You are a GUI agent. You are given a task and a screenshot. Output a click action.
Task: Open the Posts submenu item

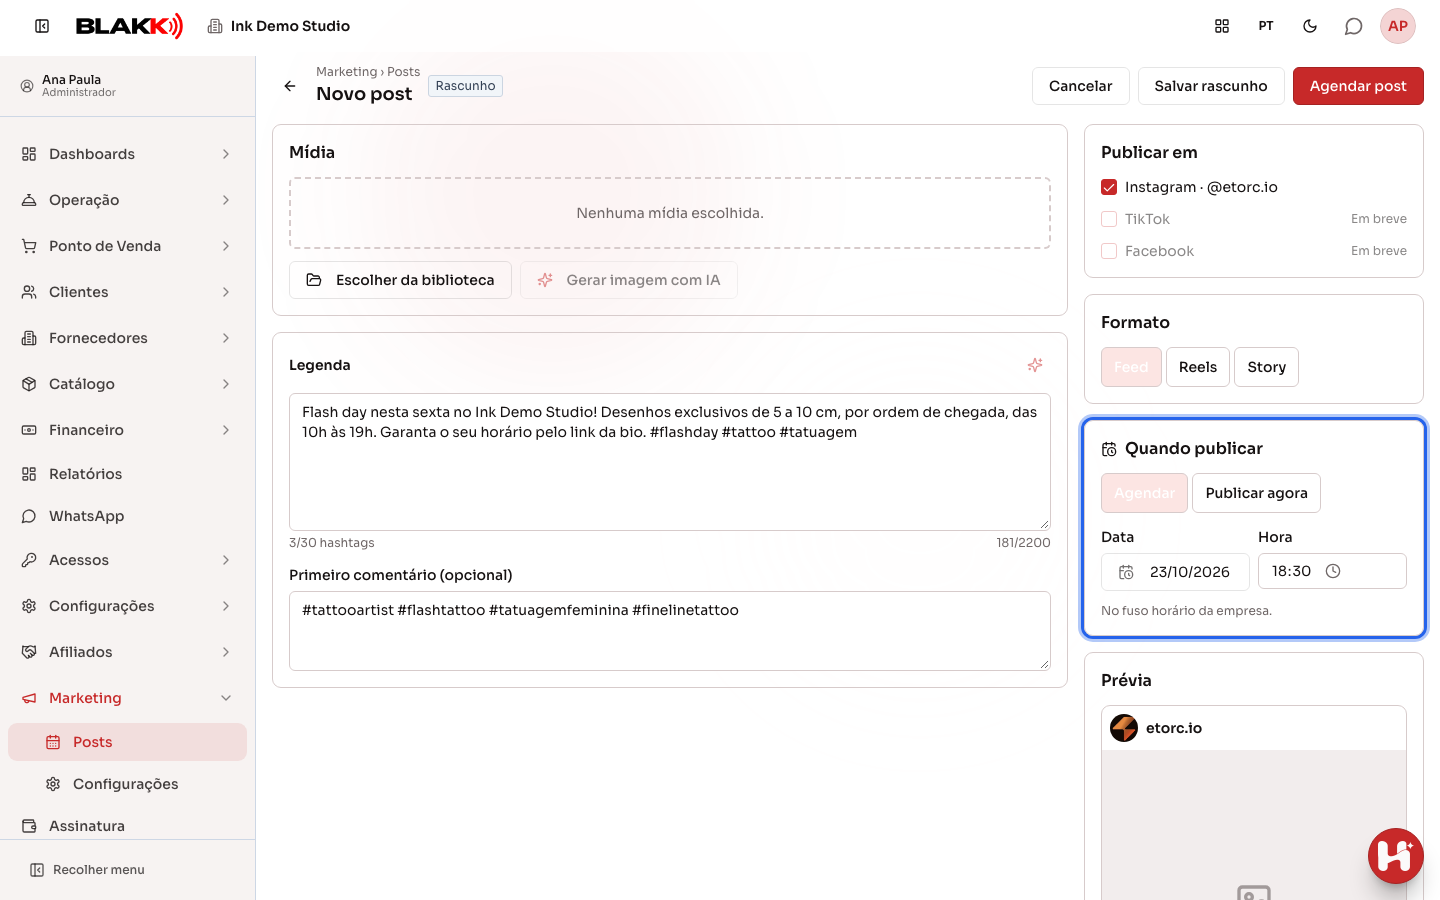[x=128, y=742]
